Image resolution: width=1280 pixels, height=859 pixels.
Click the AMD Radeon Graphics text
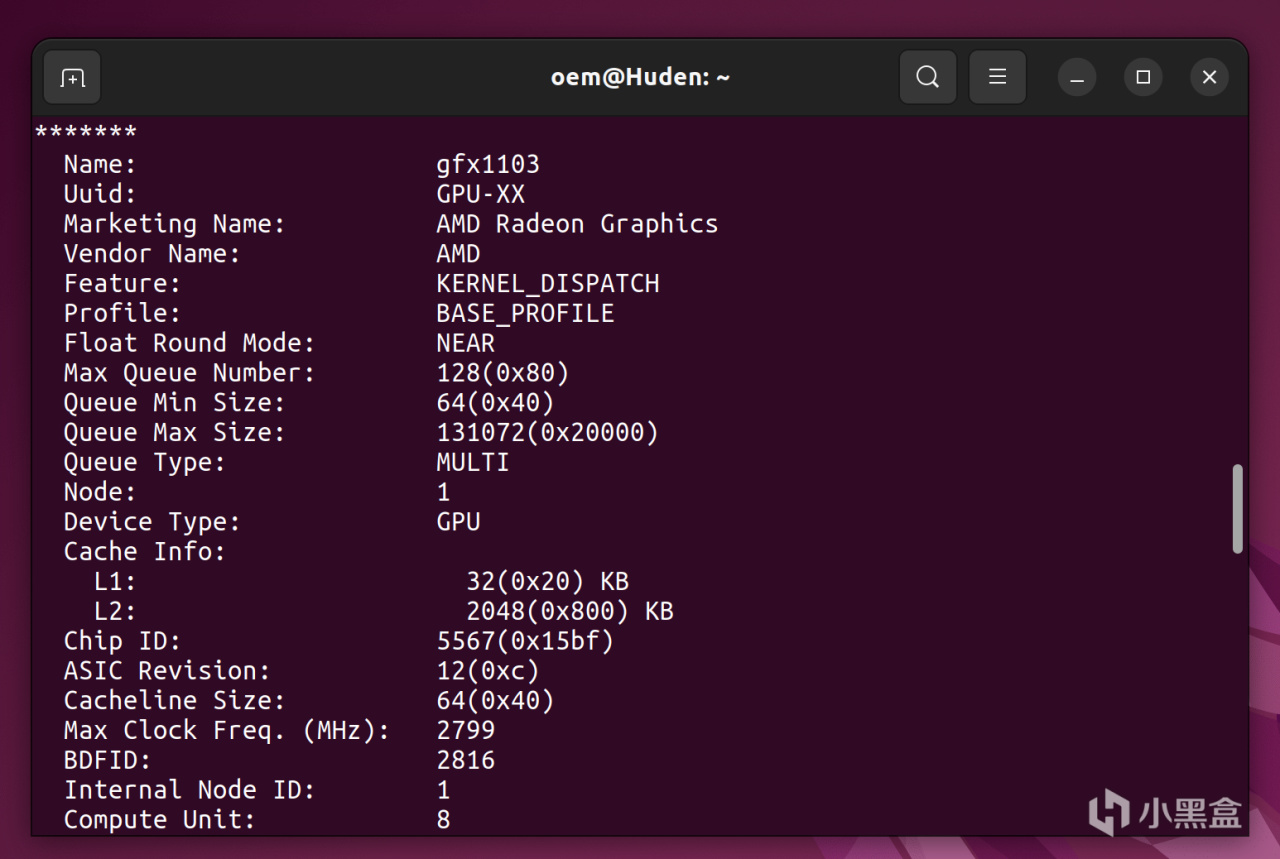coord(577,224)
